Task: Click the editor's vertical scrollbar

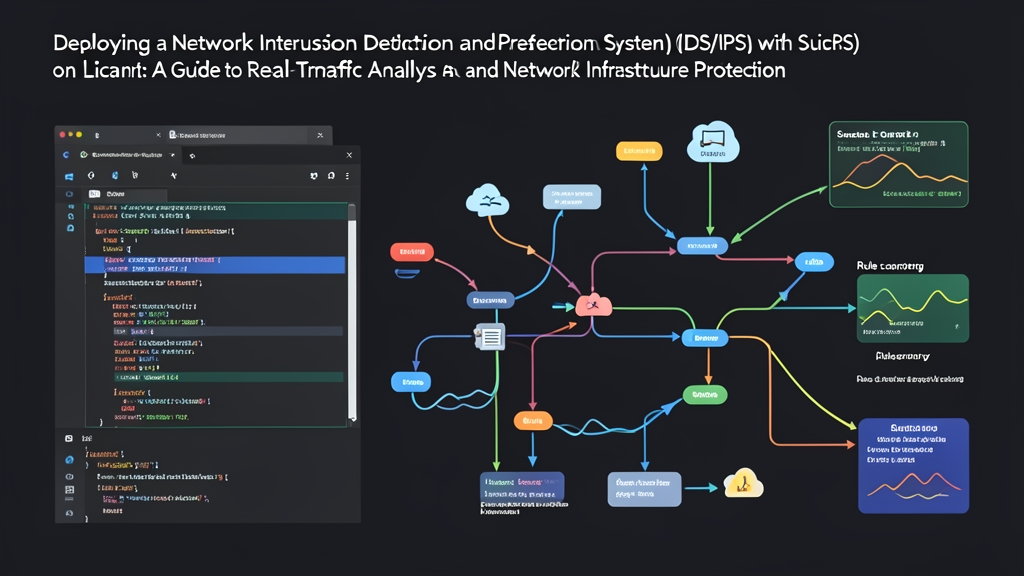Action: 352,312
